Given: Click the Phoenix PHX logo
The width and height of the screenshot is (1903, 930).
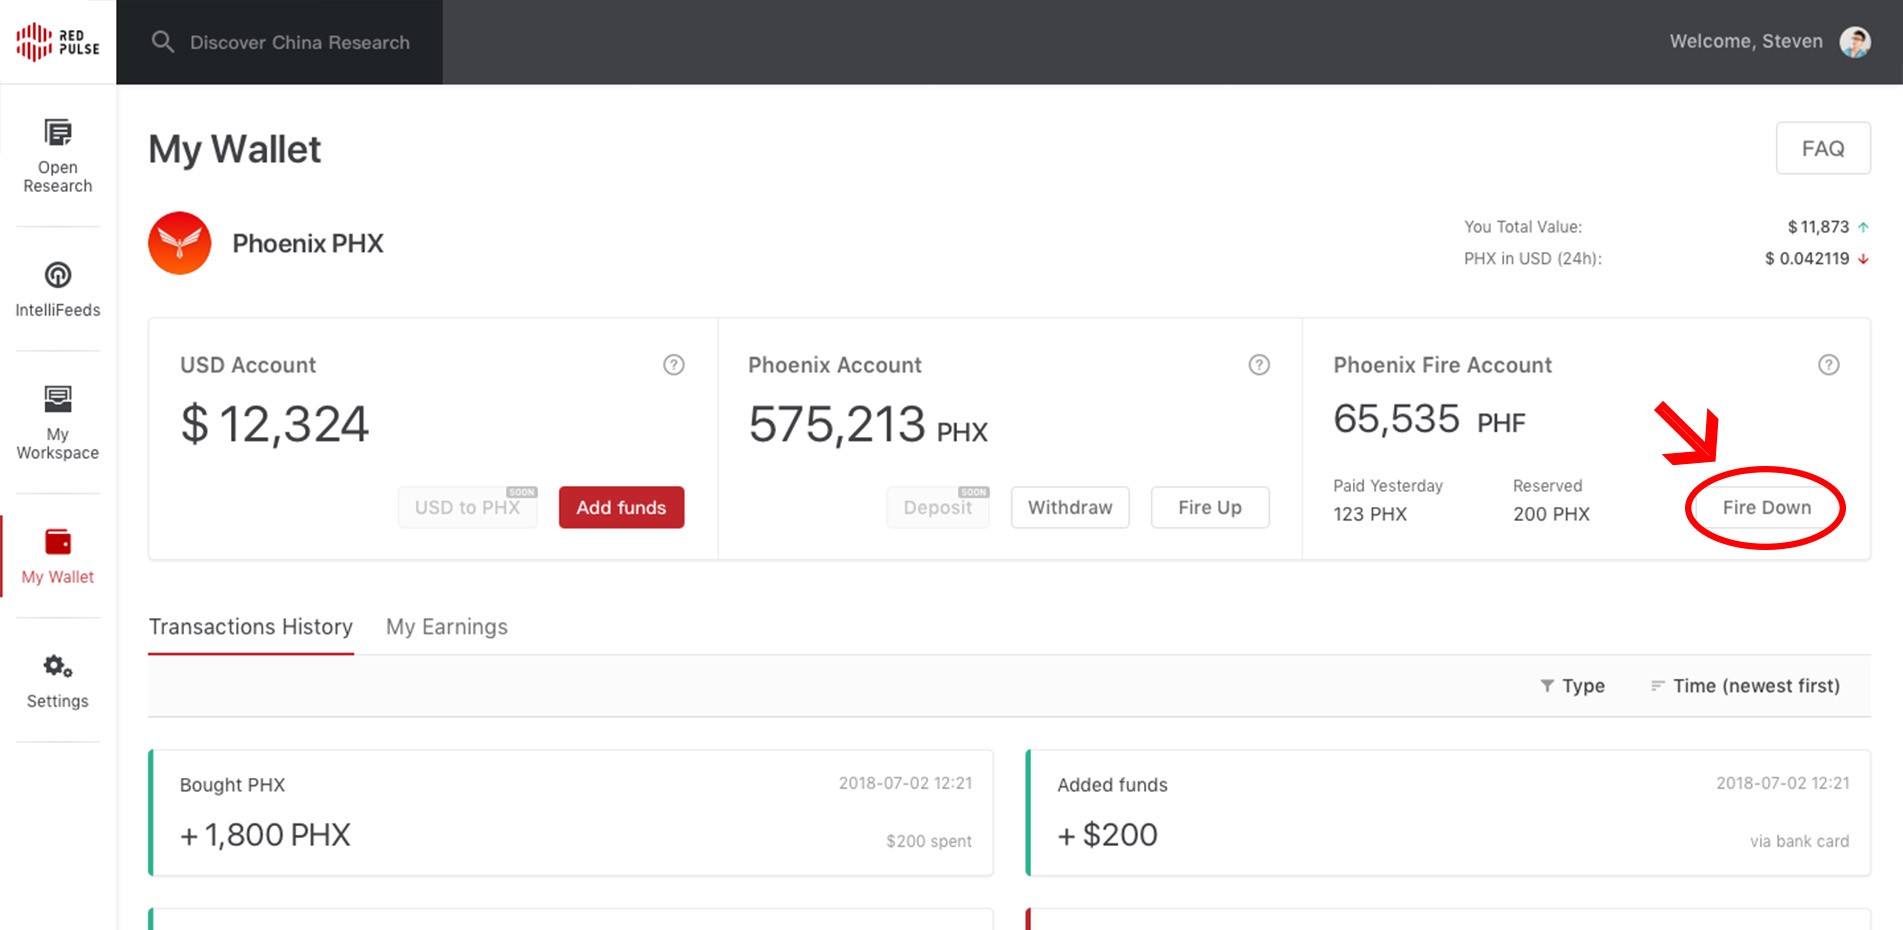Looking at the screenshot, I should tap(180, 243).
